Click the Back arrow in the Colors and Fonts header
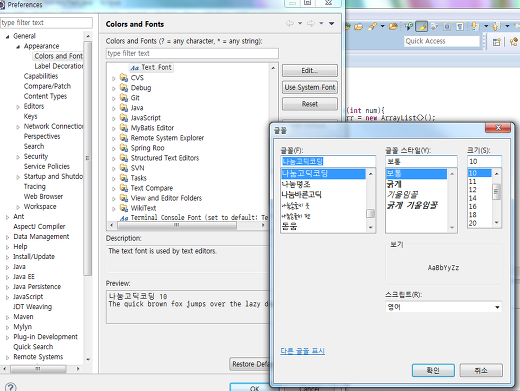This screenshot has width=520, height=391. [x=290, y=23]
